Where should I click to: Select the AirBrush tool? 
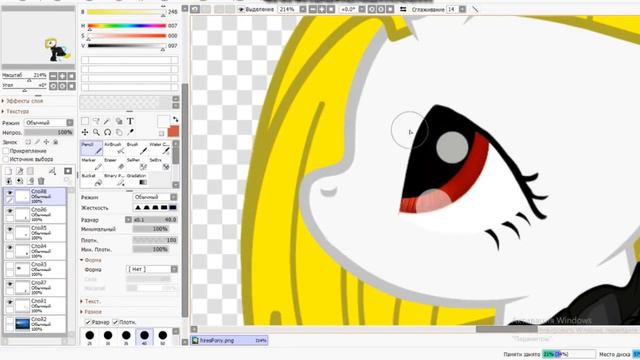point(114,148)
